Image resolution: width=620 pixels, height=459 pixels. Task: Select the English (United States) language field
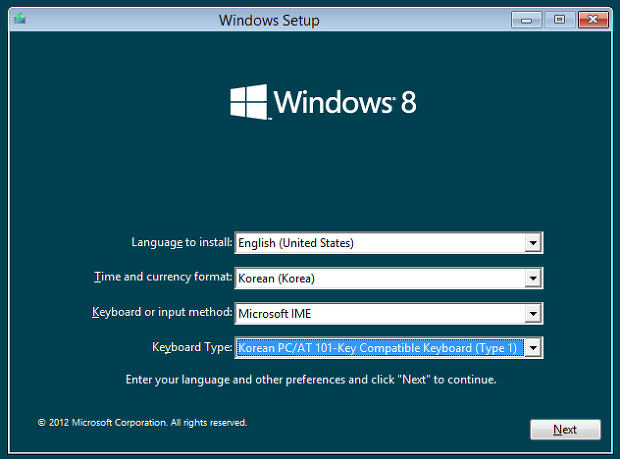click(389, 243)
